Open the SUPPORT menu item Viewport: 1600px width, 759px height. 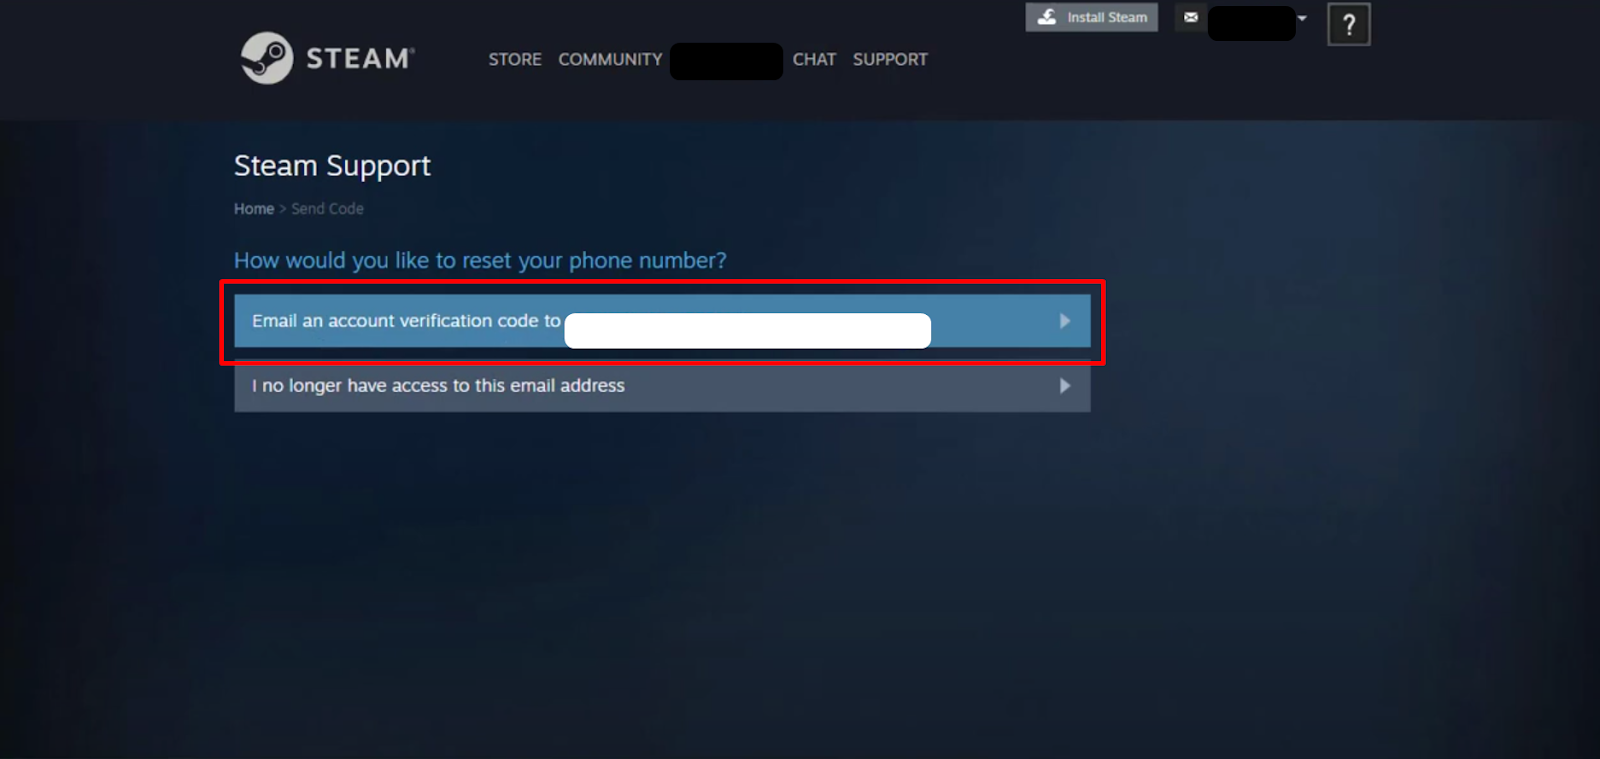coord(890,59)
